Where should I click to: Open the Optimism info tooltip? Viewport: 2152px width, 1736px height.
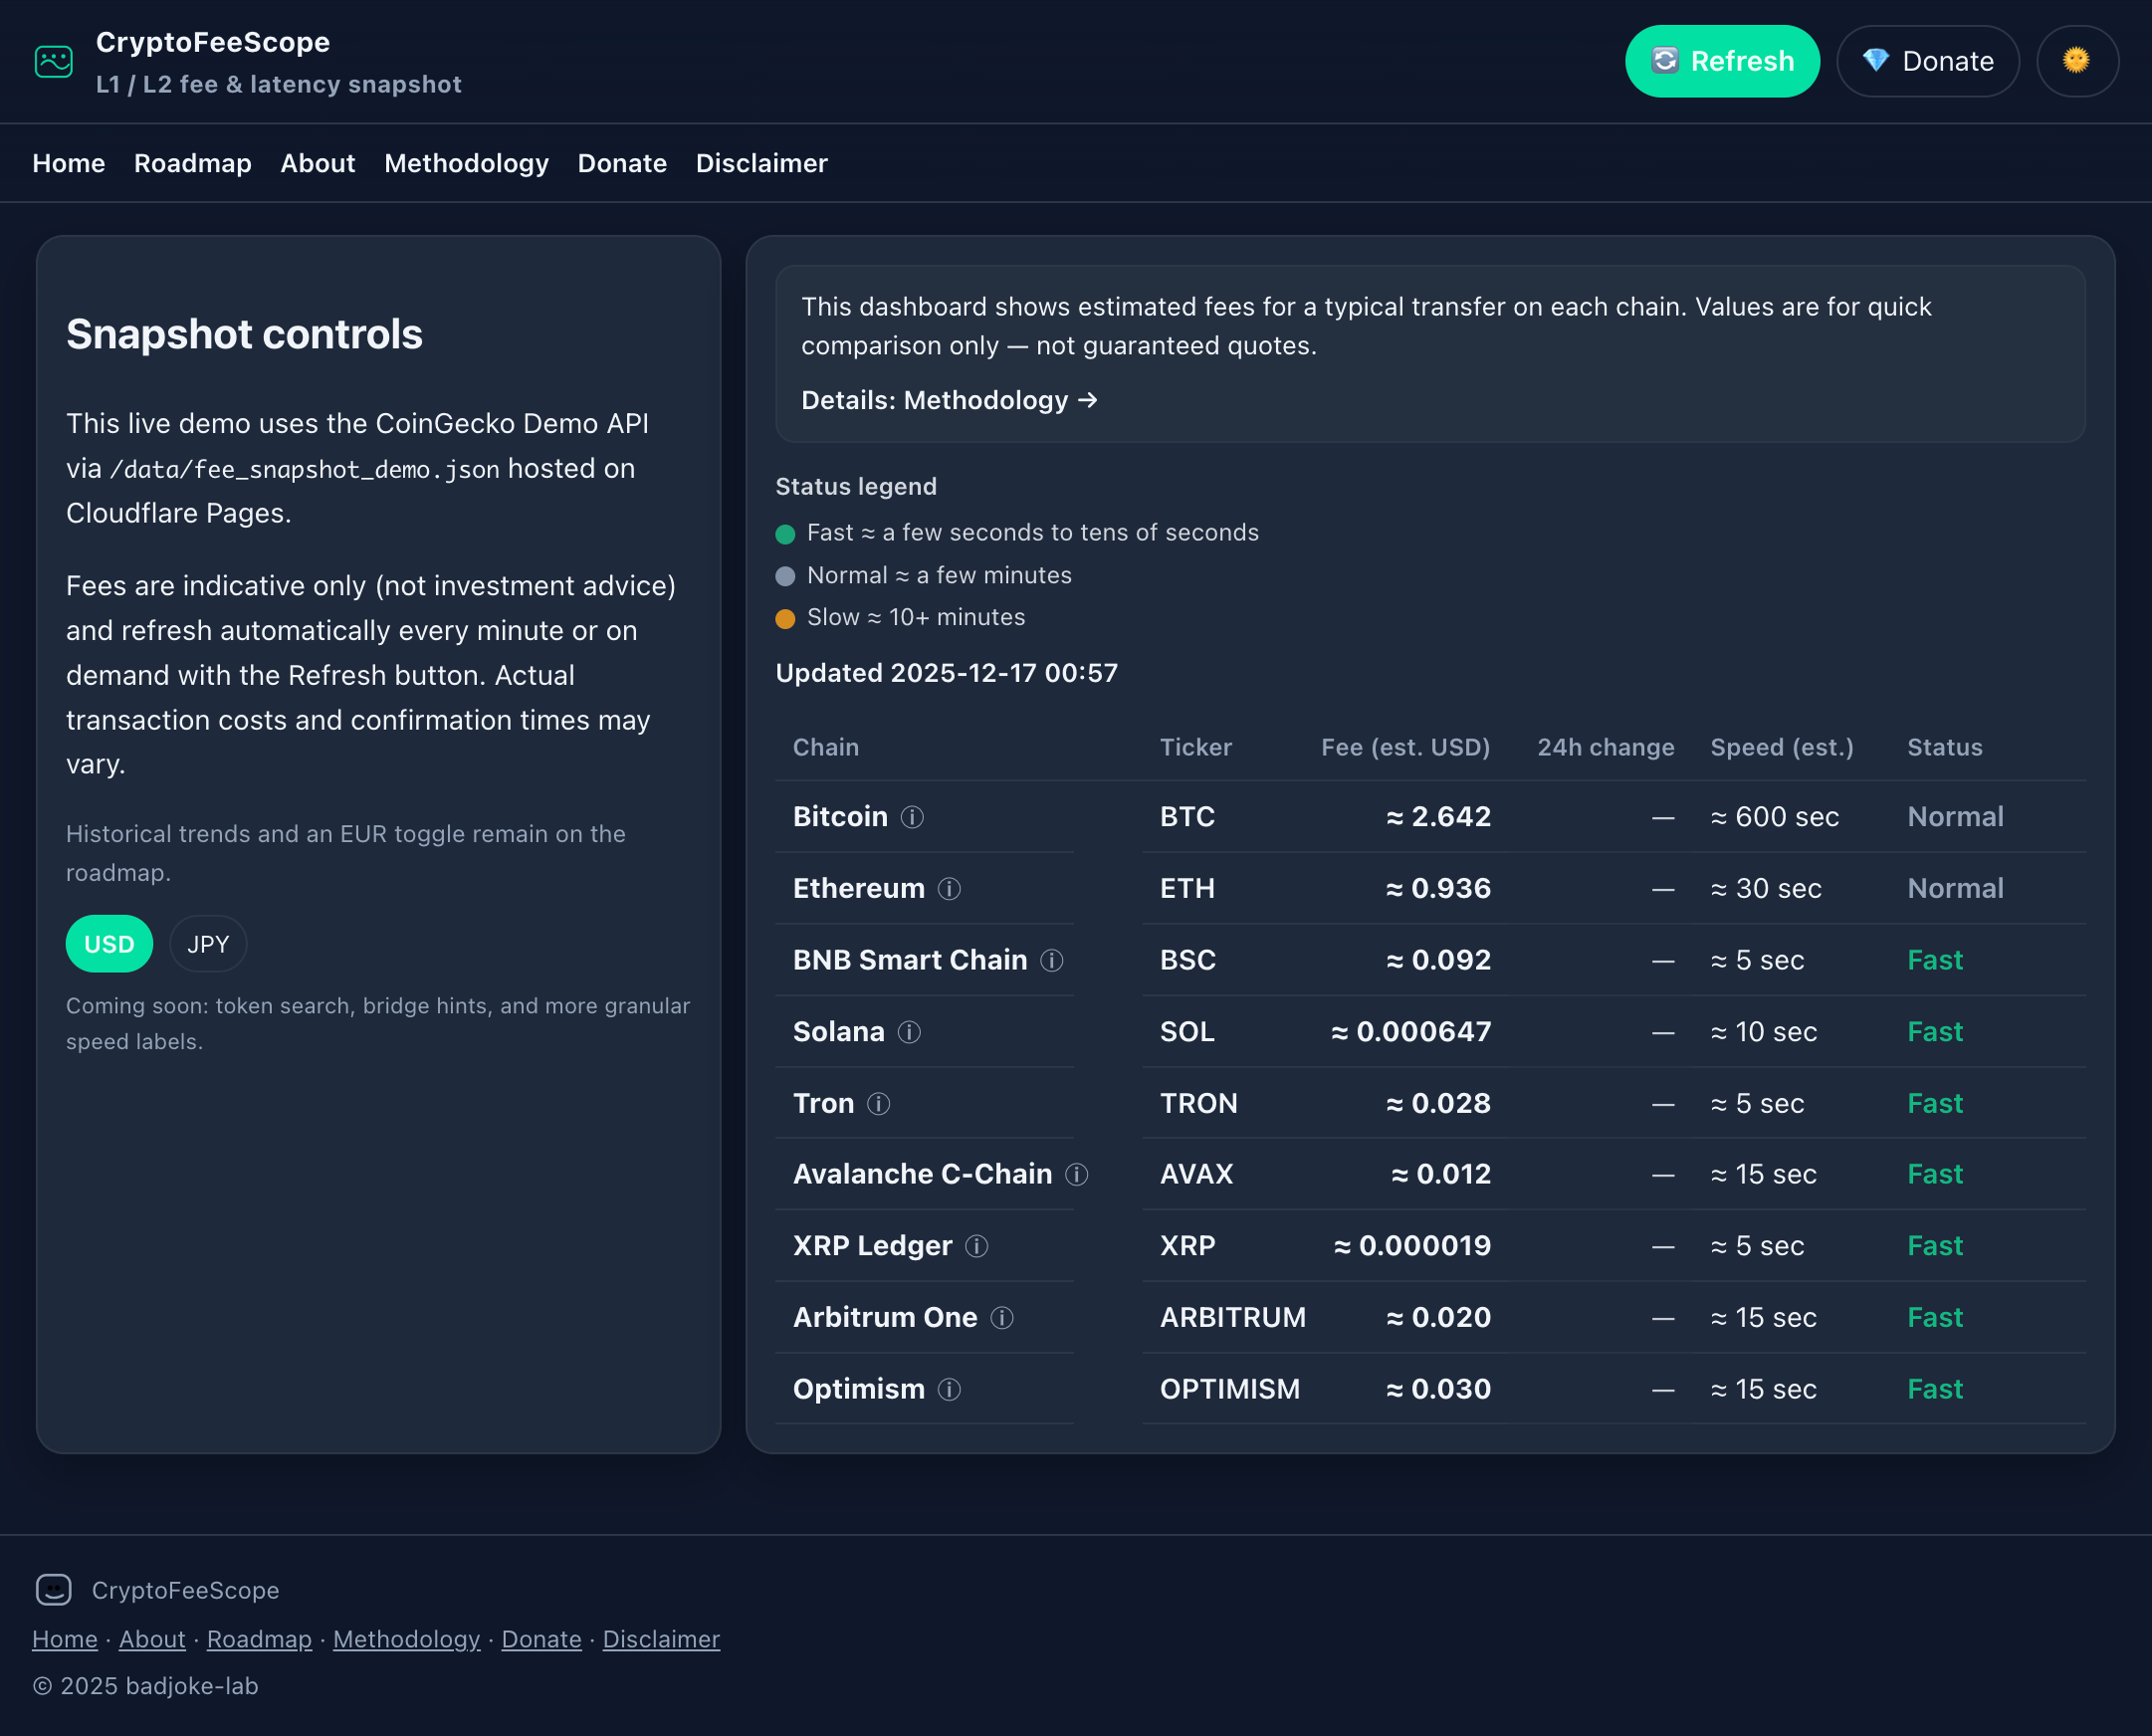[x=949, y=1389]
